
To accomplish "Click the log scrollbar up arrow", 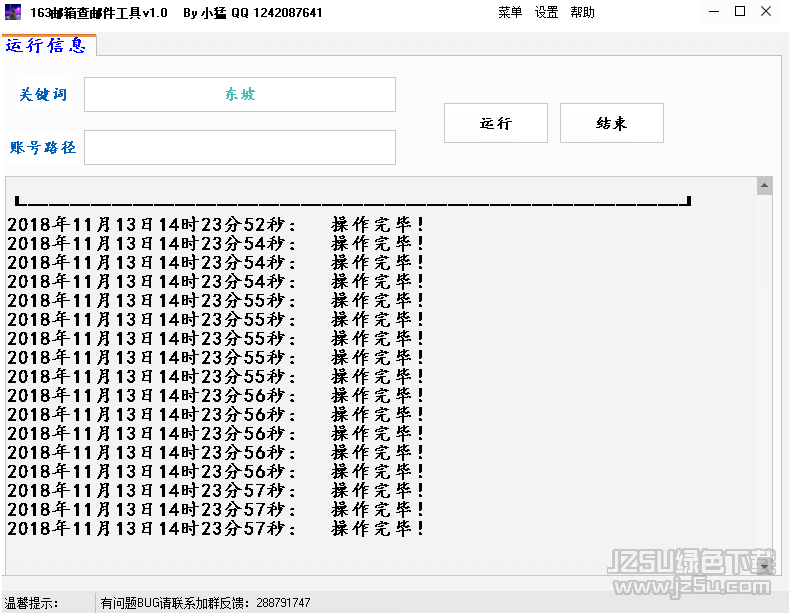I will [x=764, y=186].
